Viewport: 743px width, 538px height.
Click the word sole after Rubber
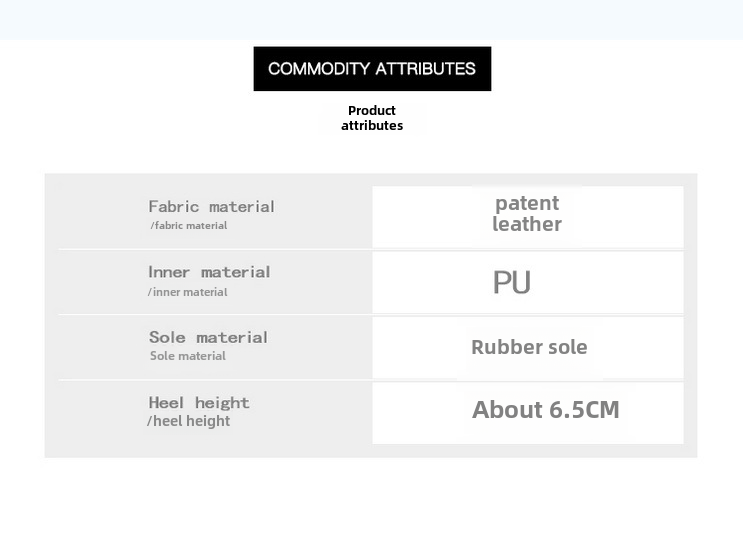tap(566, 348)
